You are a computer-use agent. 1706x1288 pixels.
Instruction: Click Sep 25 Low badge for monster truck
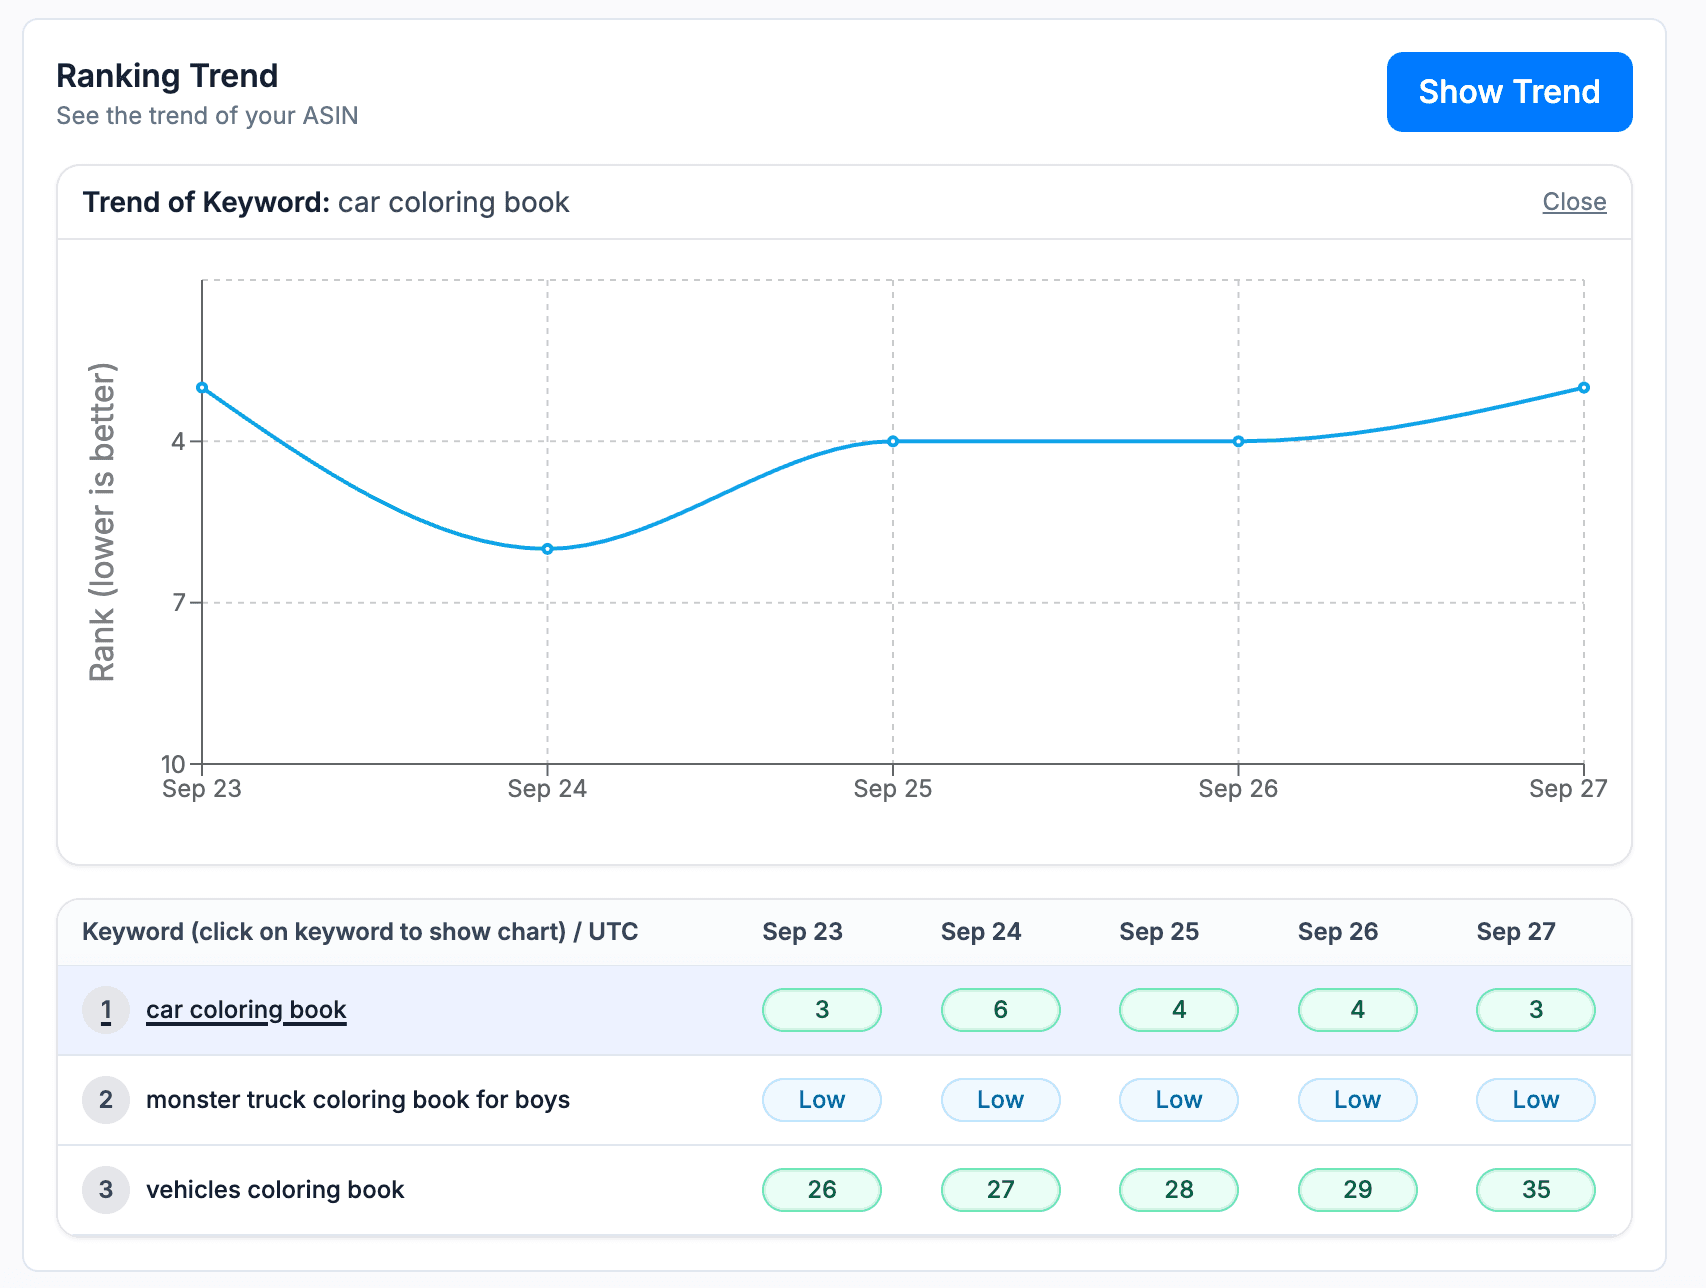pyautogui.click(x=1178, y=1100)
